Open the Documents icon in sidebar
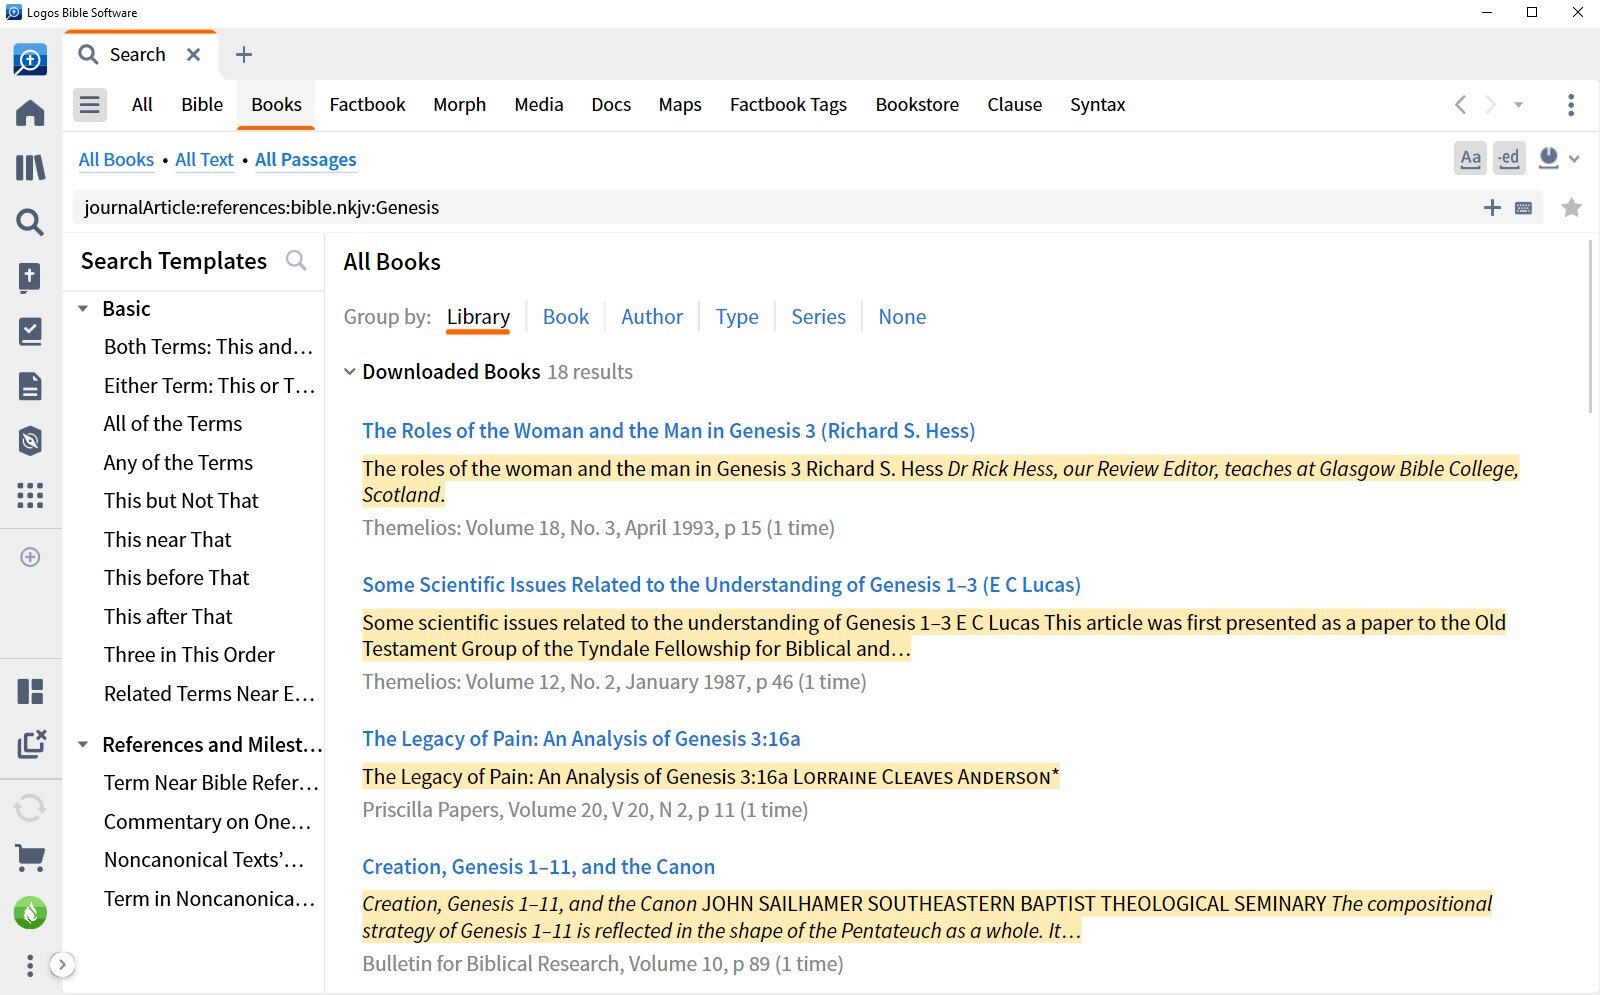The height and width of the screenshot is (995, 1600). tap(30, 386)
